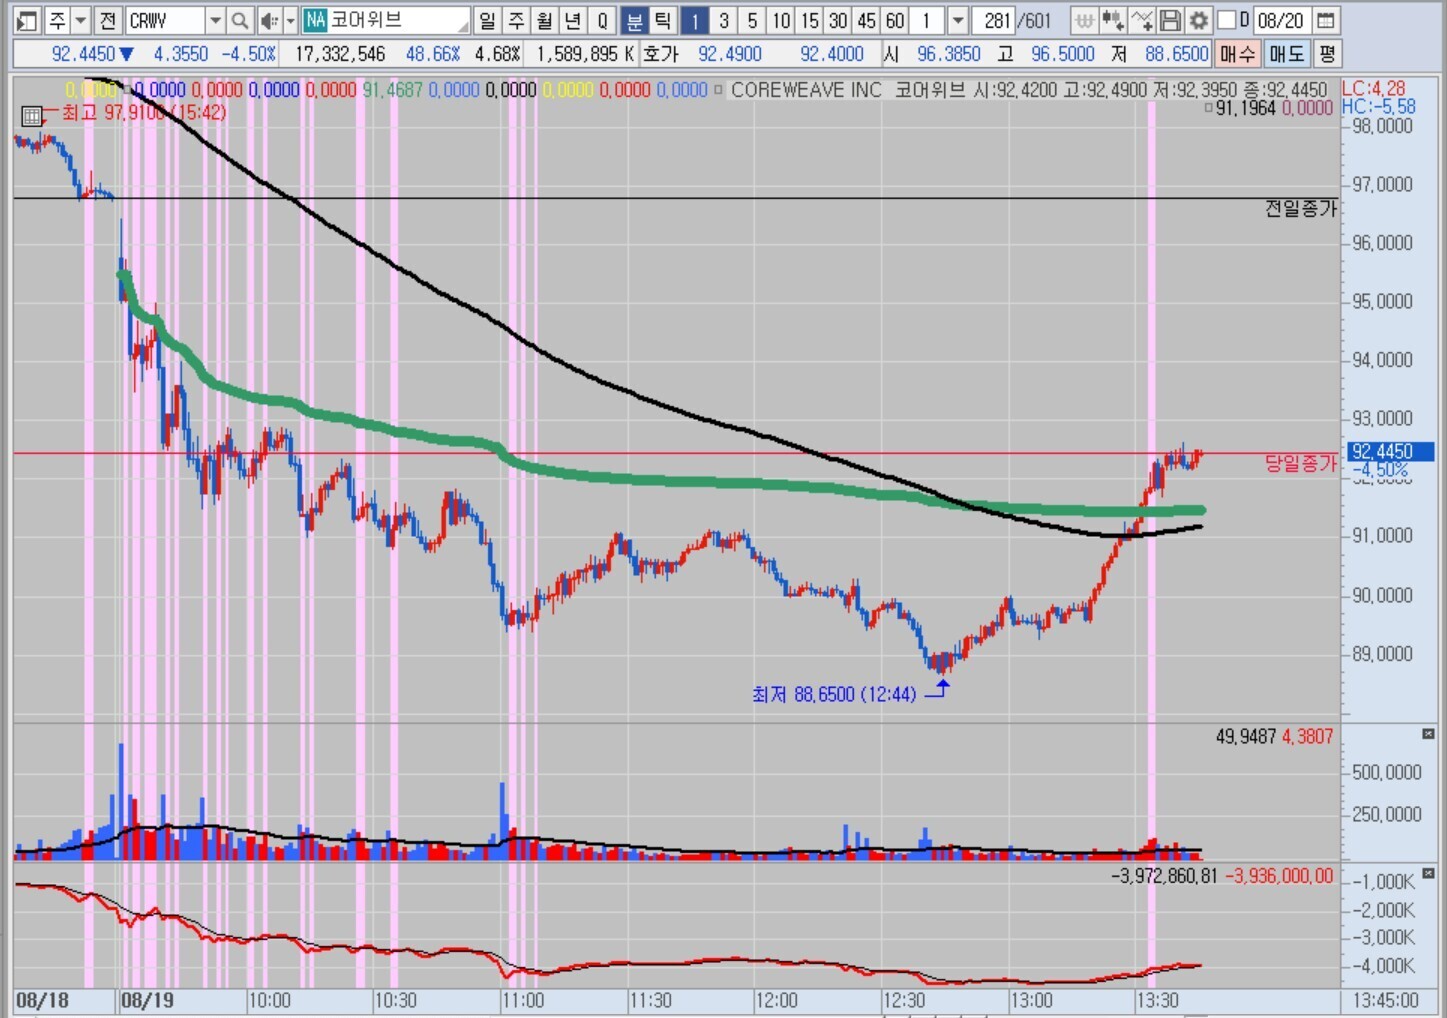Switch to 일 daily chart period
The image size is (1447, 1018).
pyautogui.click(x=487, y=20)
